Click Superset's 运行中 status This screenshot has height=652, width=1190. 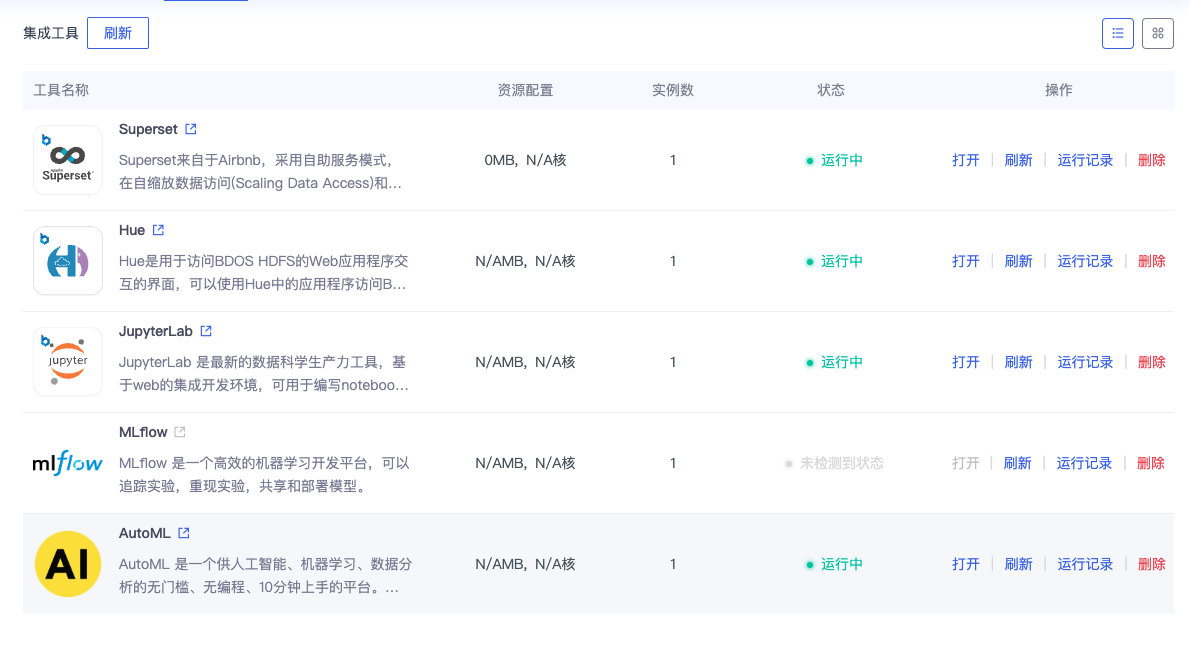(x=834, y=160)
